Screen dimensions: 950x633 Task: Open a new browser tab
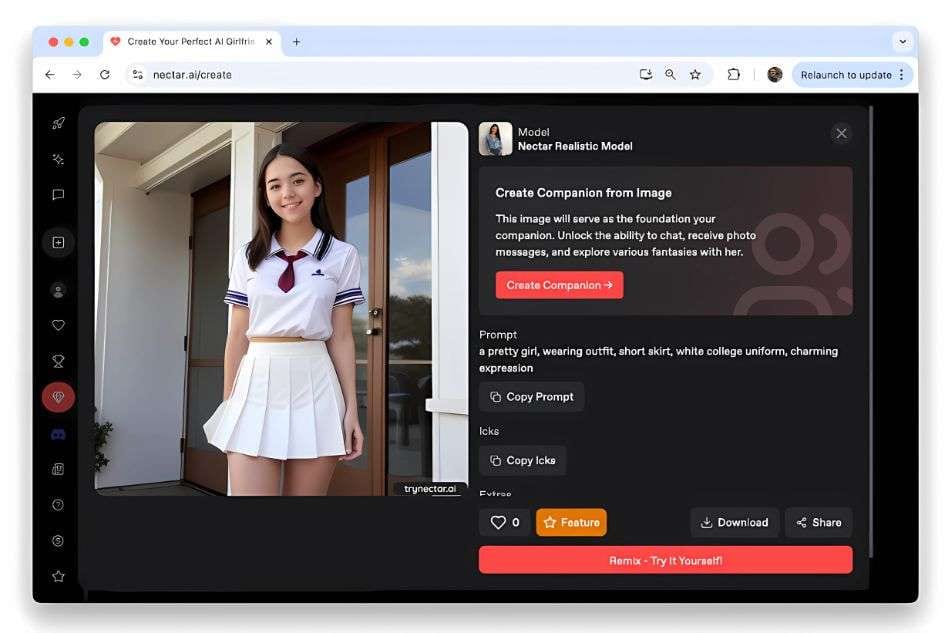tap(296, 42)
